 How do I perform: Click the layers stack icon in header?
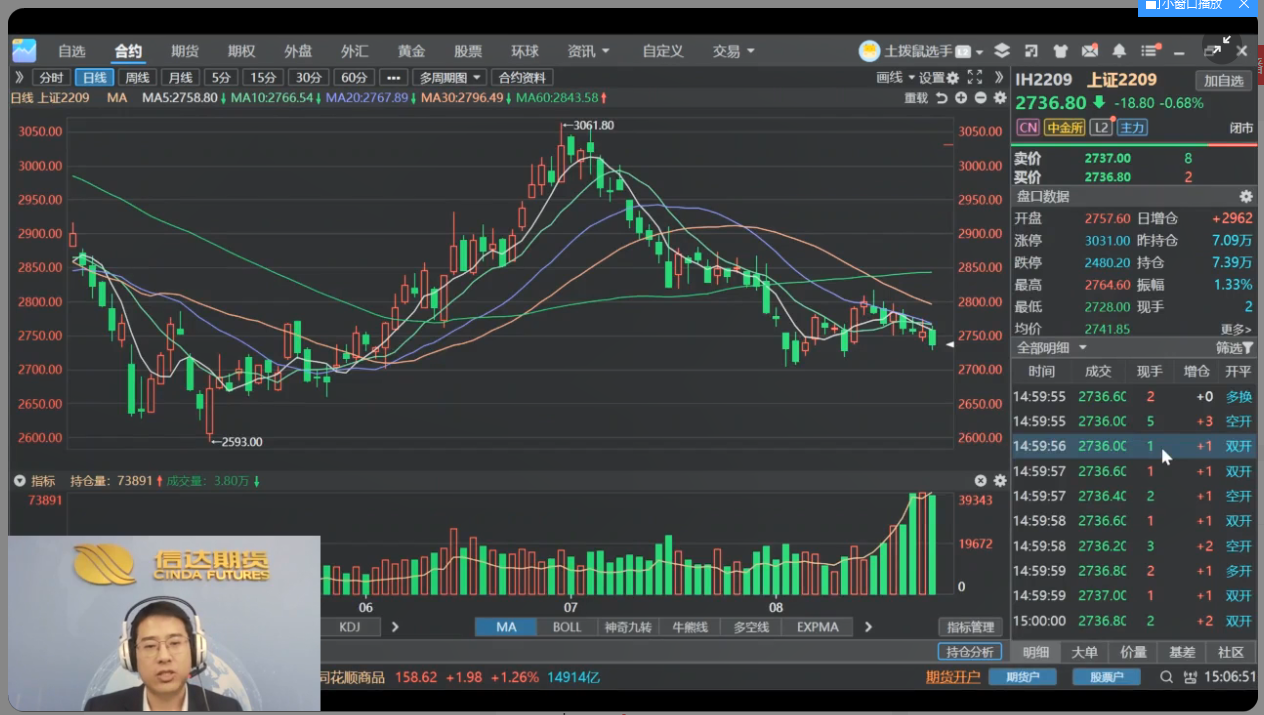click(1002, 51)
